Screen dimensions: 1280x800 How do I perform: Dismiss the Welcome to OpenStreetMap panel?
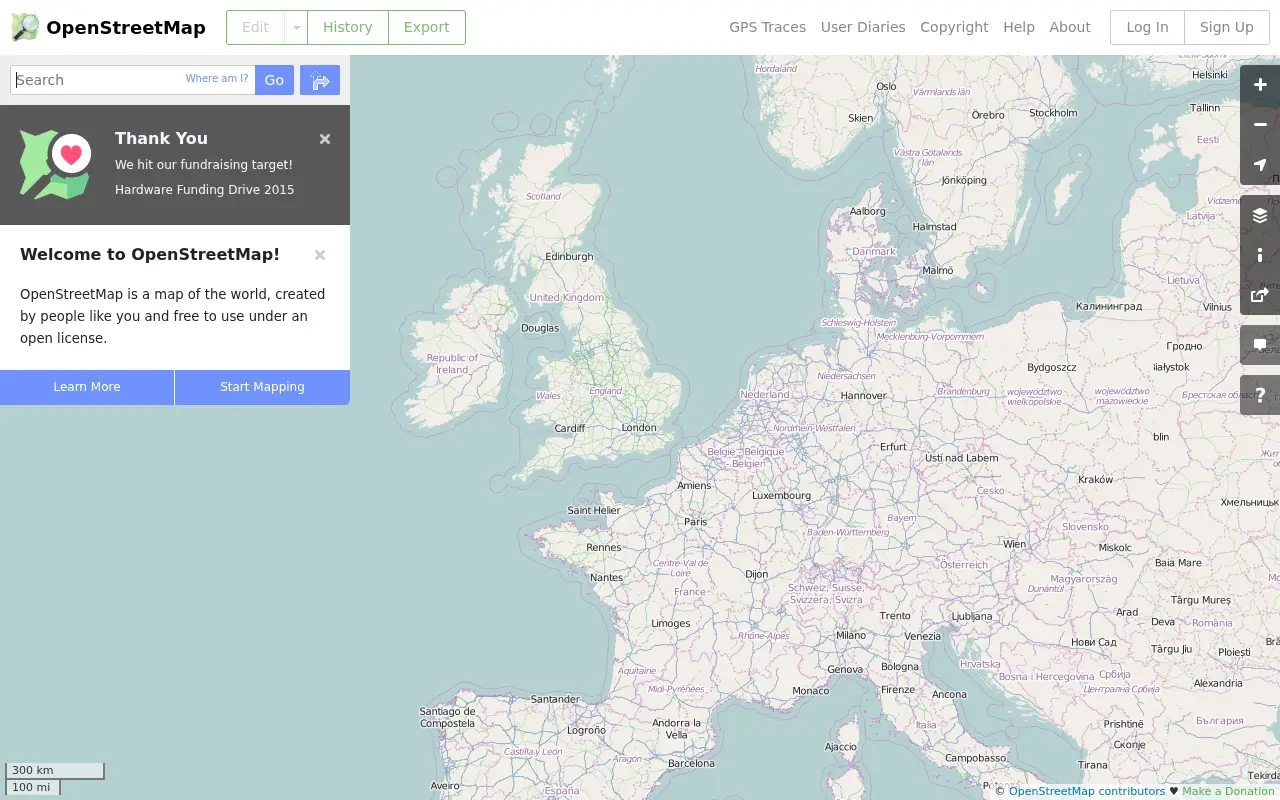320,255
